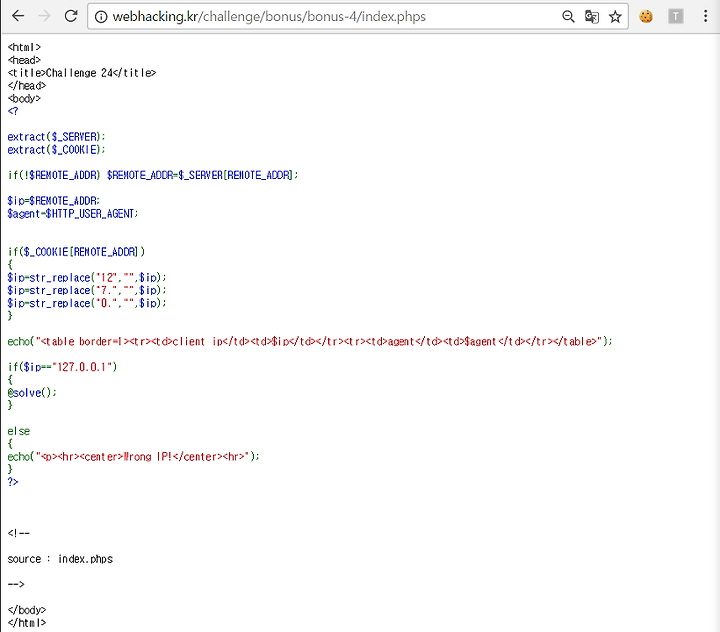720x632 pixels.
Task: Reload the page with refresh icon
Action: [71, 16]
